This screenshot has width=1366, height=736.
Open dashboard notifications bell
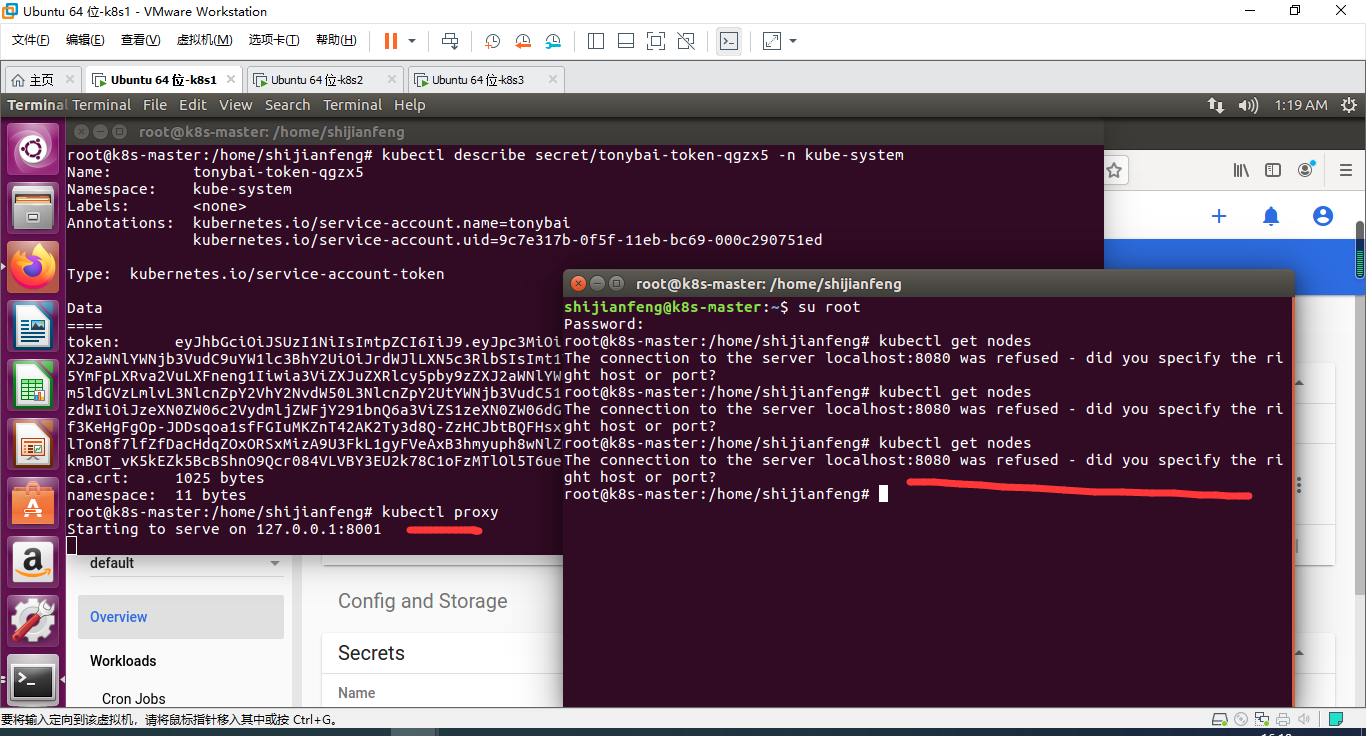tap(1271, 216)
